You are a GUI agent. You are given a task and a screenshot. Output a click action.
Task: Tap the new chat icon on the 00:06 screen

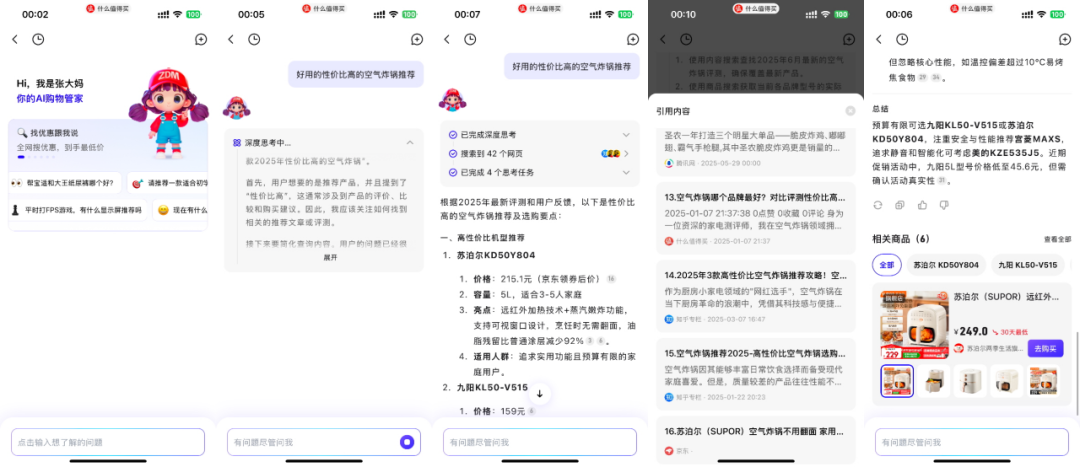coord(1065,40)
